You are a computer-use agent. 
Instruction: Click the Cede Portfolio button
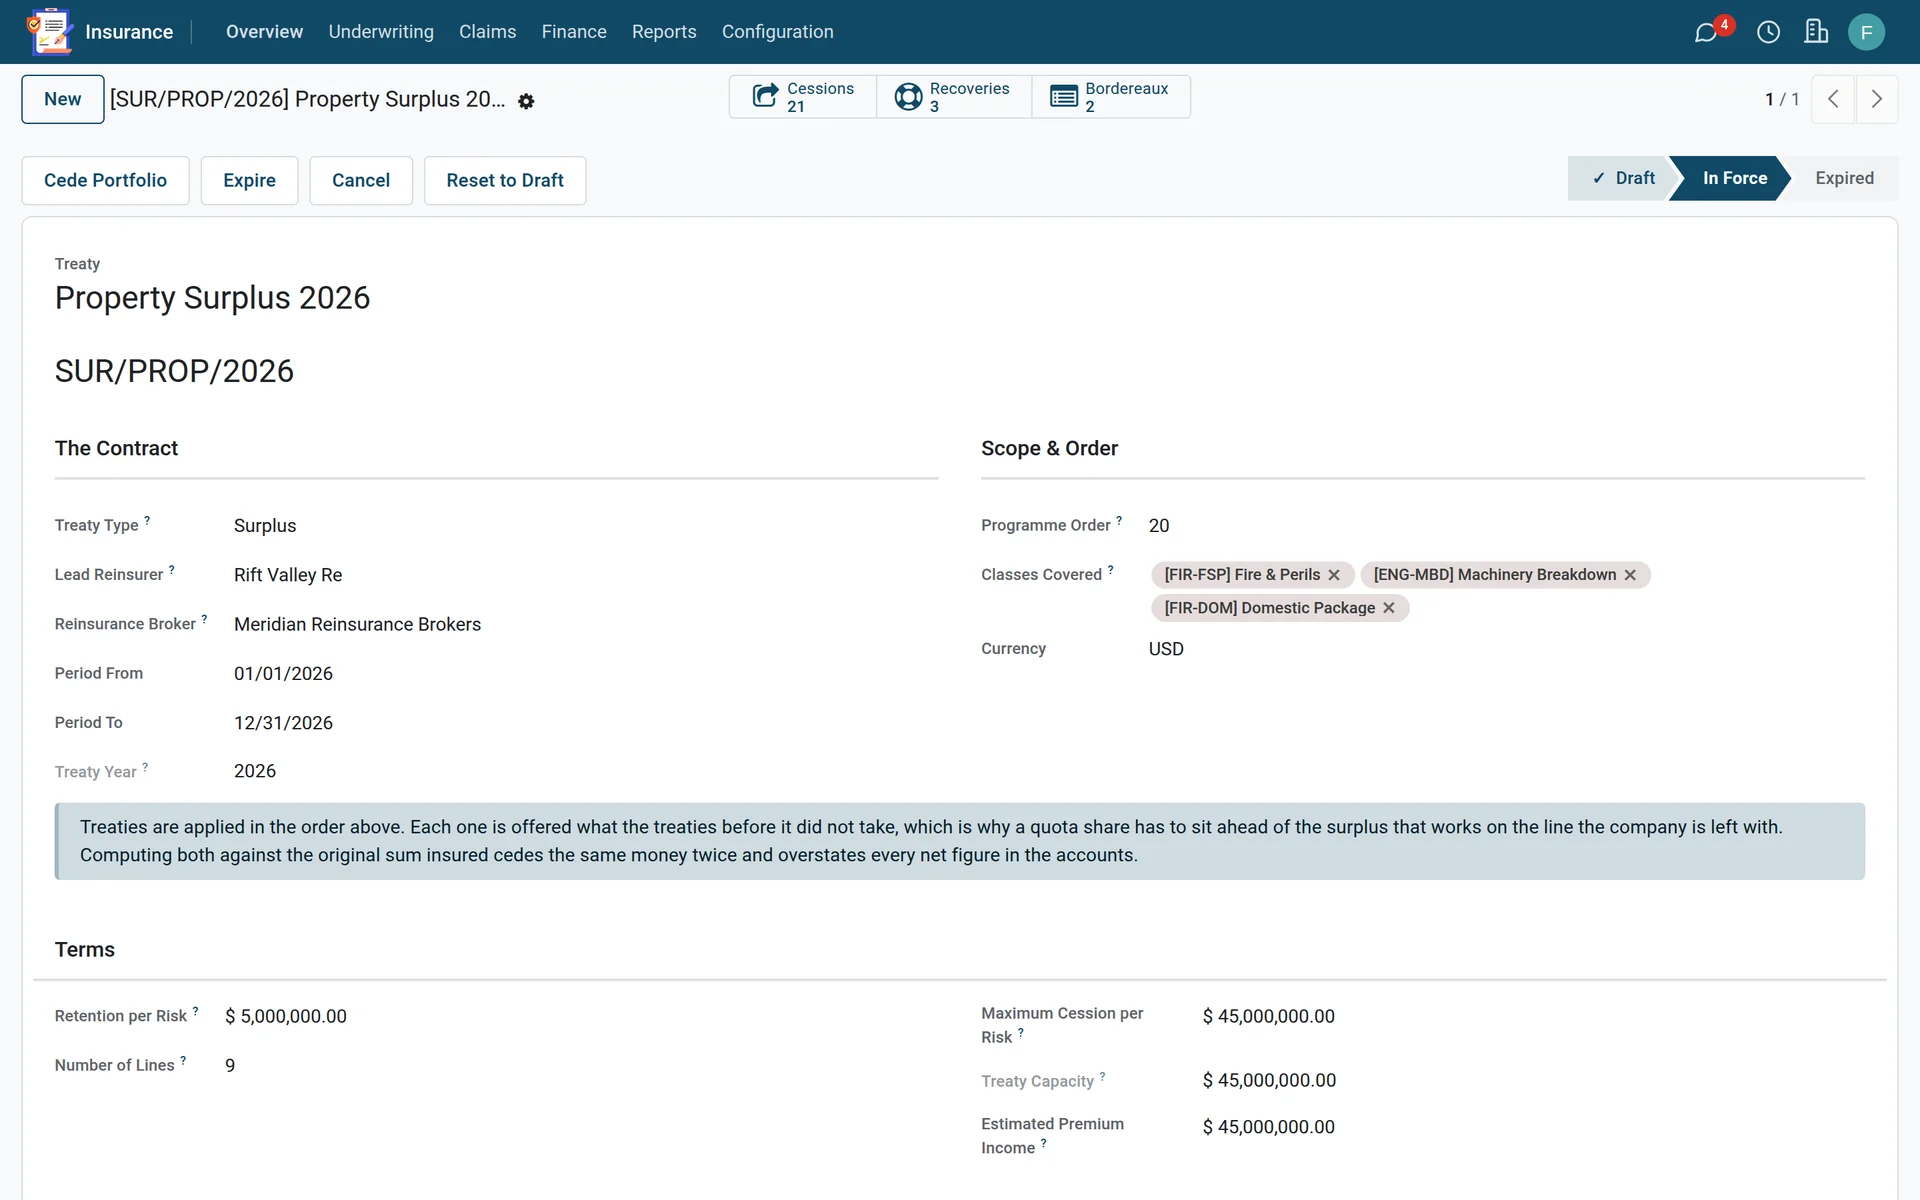point(105,180)
